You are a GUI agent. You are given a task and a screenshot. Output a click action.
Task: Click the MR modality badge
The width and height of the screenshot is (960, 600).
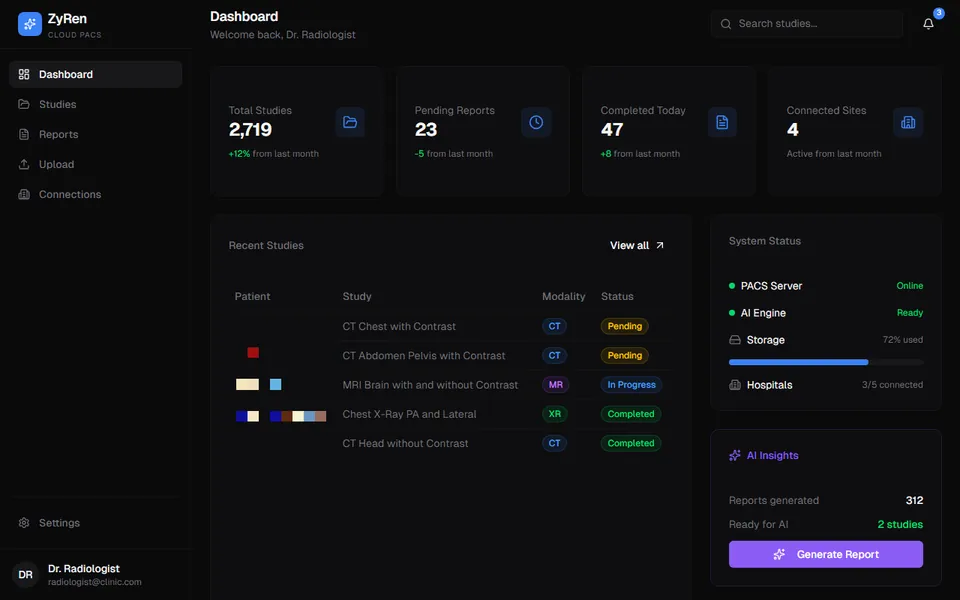point(555,385)
